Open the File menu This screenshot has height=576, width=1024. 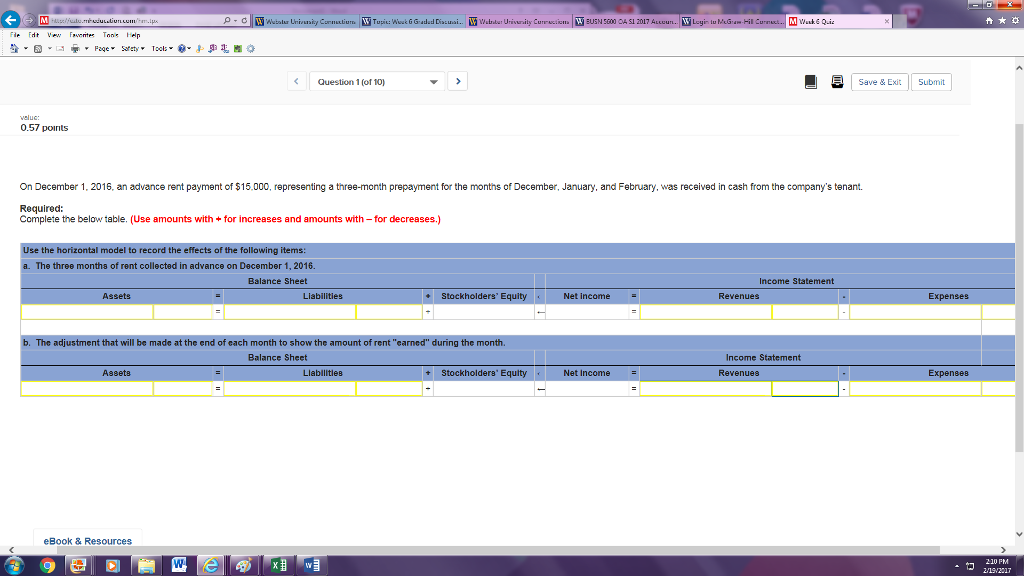pos(15,35)
